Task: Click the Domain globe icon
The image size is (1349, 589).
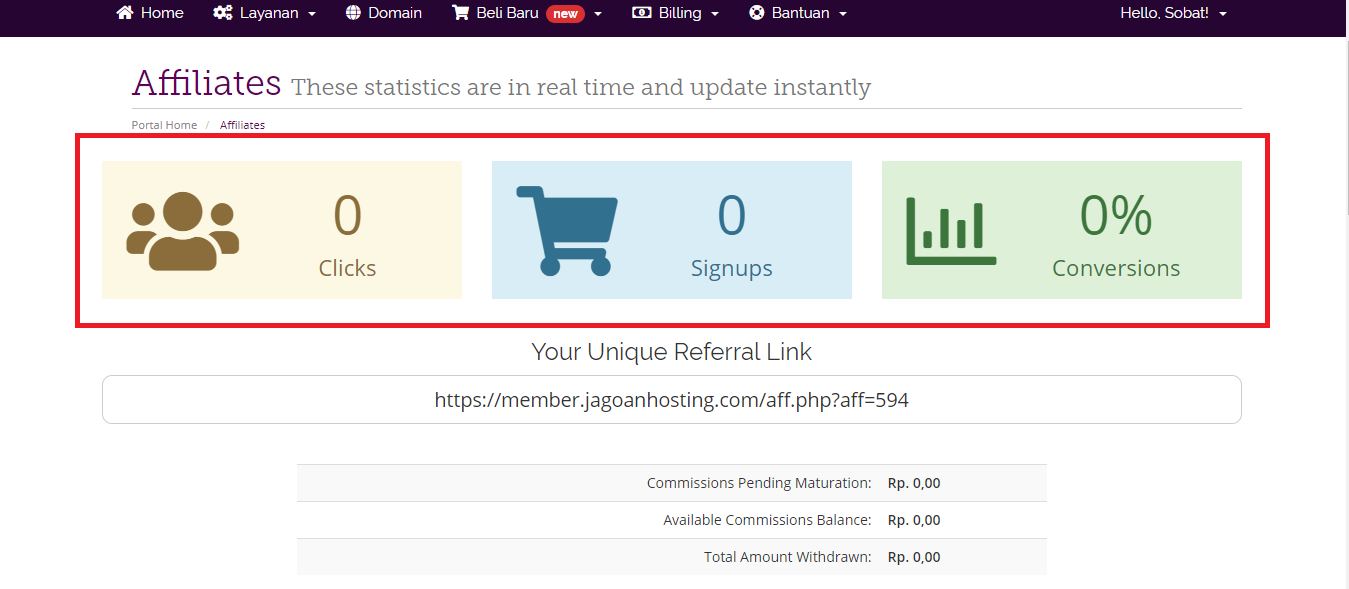Action: click(x=353, y=13)
